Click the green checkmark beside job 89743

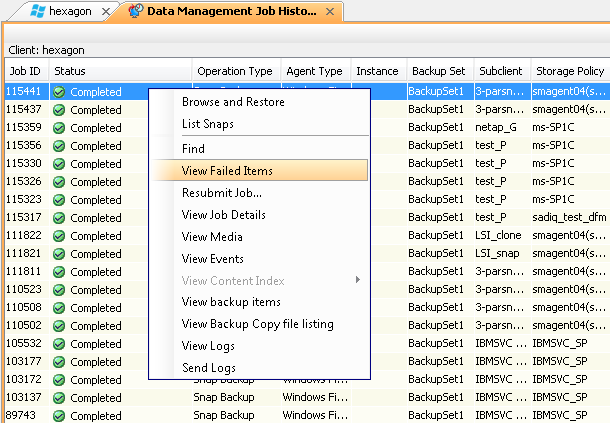[x=59, y=416]
